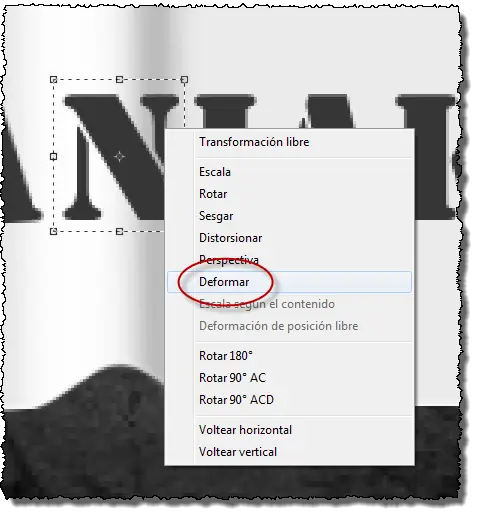Select the highlighted Deformar entry
479x519 pixels.
(289, 282)
